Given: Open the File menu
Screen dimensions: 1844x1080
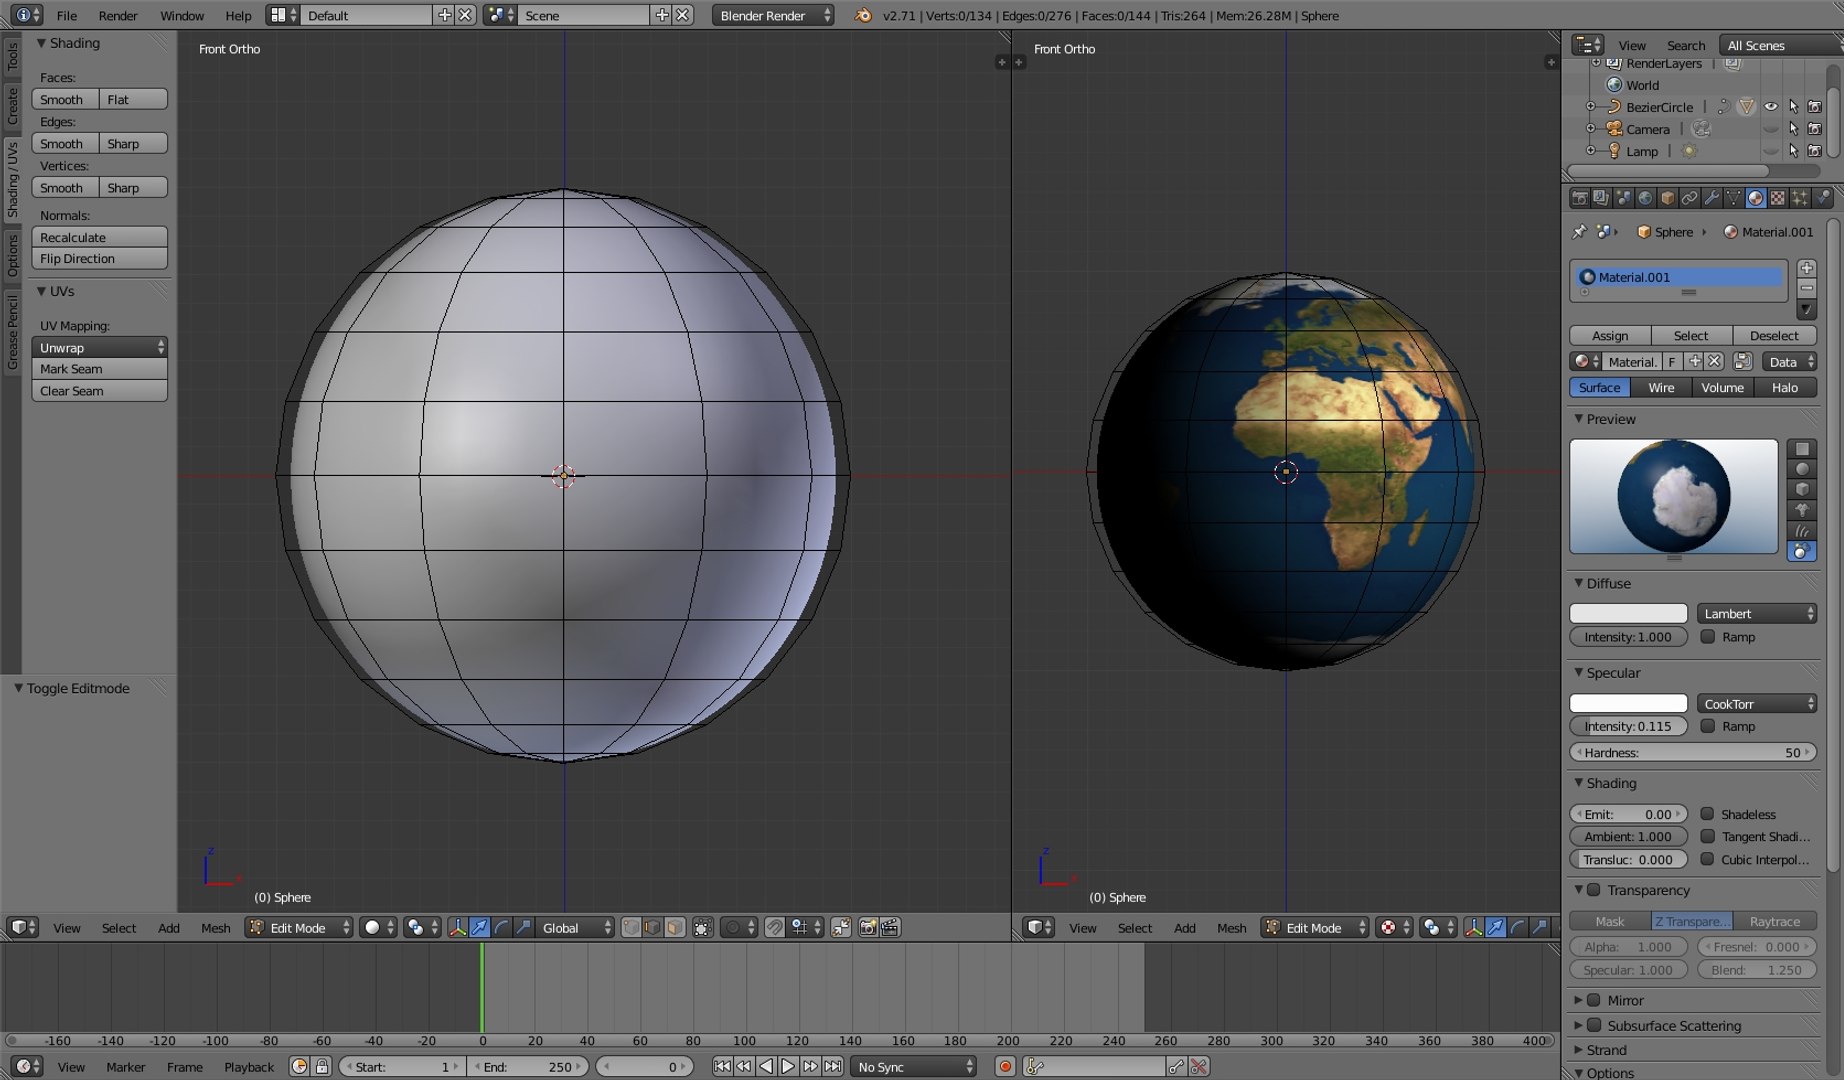Looking at the screenshot, I should (67, 15).
